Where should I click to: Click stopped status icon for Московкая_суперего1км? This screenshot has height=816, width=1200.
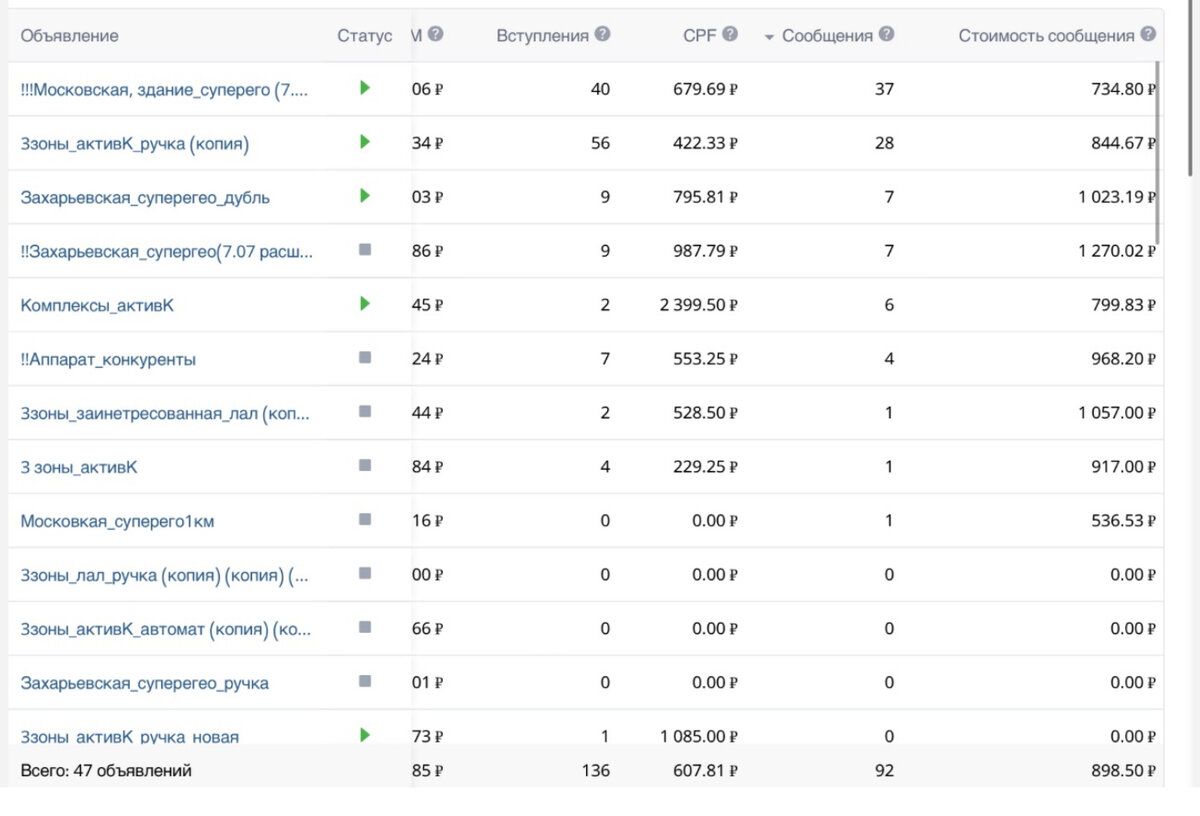(x=365, y=519)
